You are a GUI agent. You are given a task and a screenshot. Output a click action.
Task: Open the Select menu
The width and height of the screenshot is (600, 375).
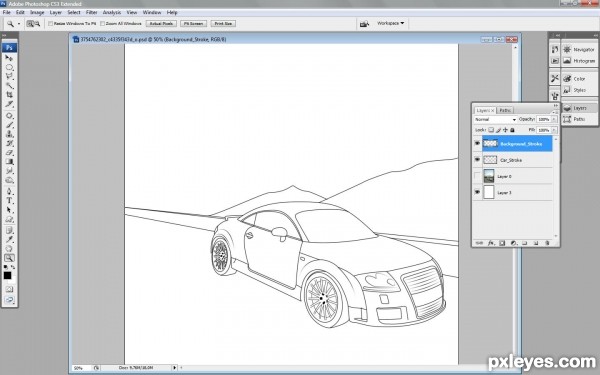coord(74,13)
